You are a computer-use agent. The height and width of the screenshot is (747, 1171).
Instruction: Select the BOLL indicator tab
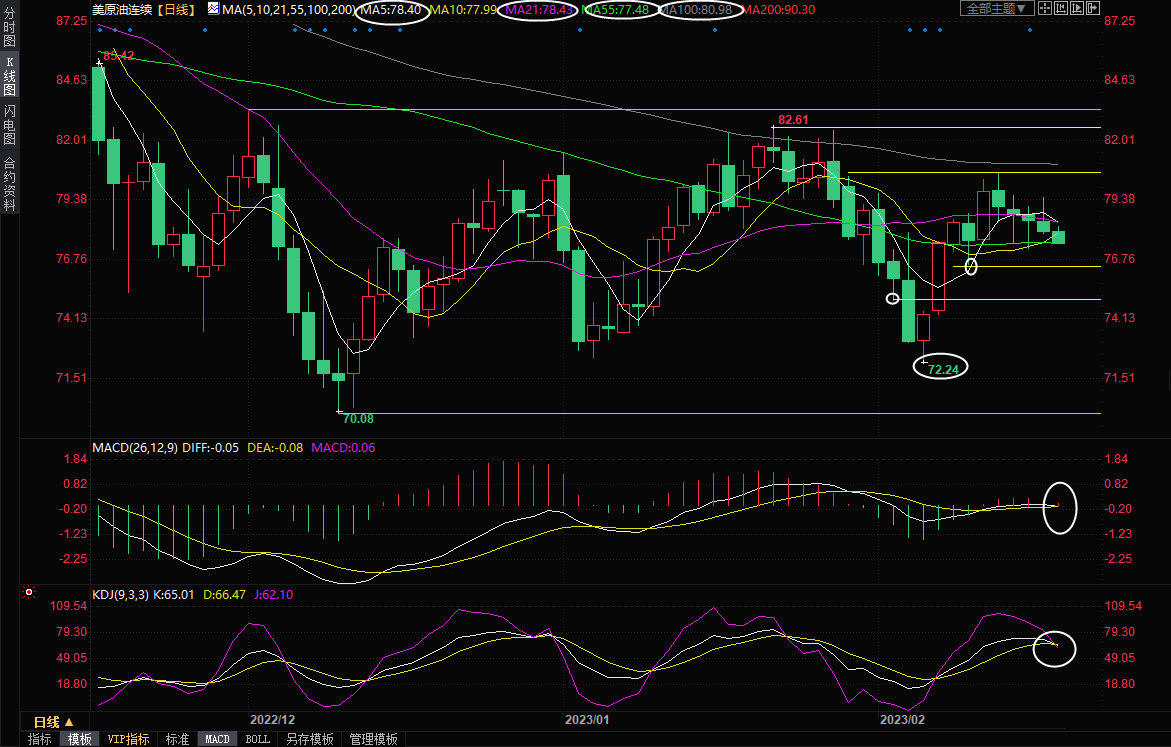coord(257,739)
